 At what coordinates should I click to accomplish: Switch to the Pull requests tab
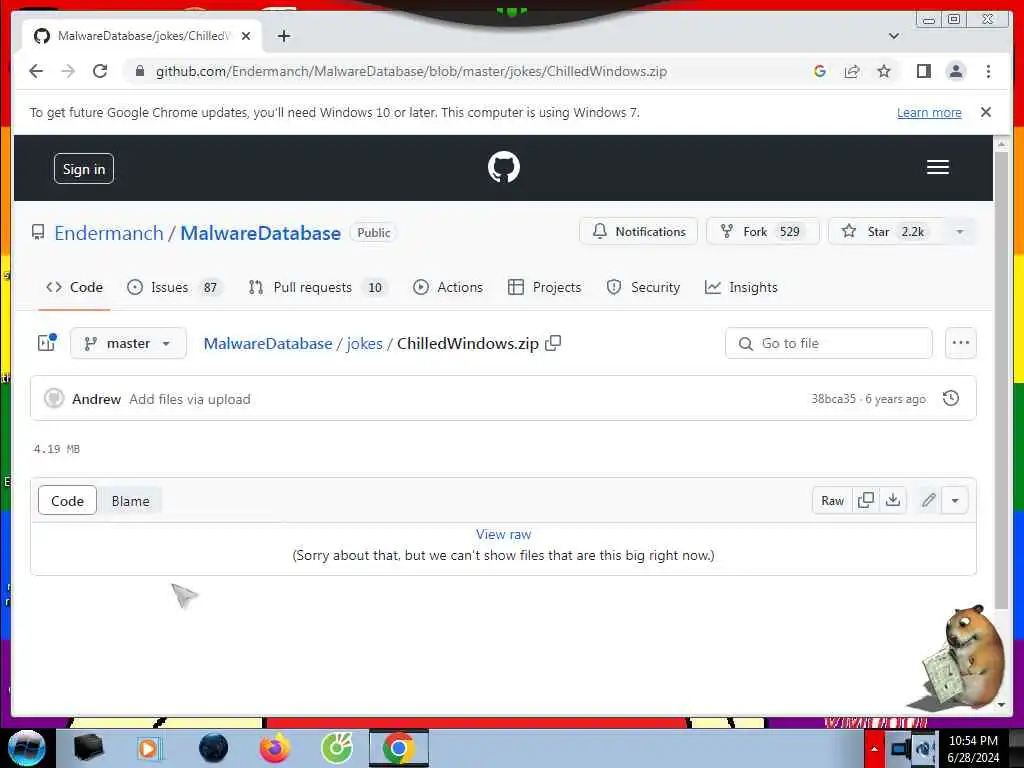(319, 287)
